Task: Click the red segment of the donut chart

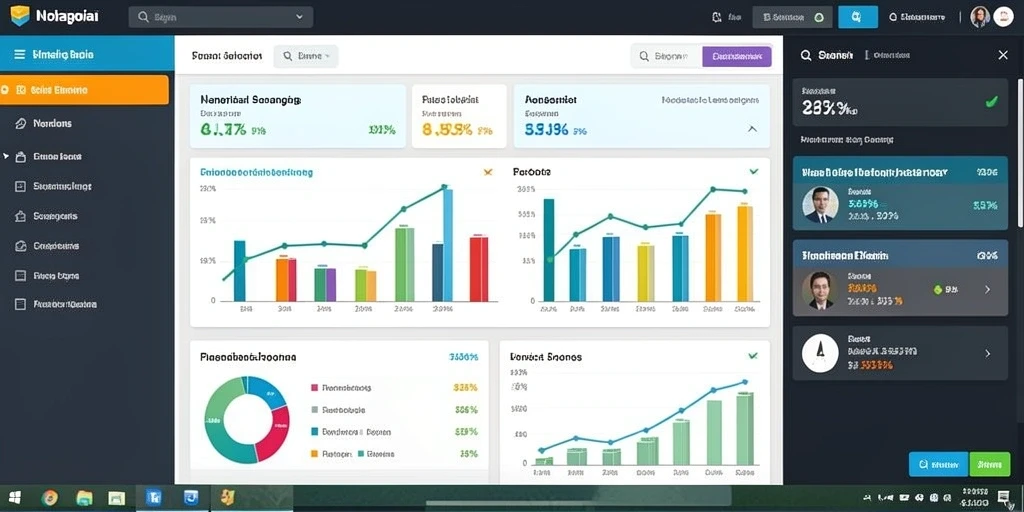Action: (276, 429)
